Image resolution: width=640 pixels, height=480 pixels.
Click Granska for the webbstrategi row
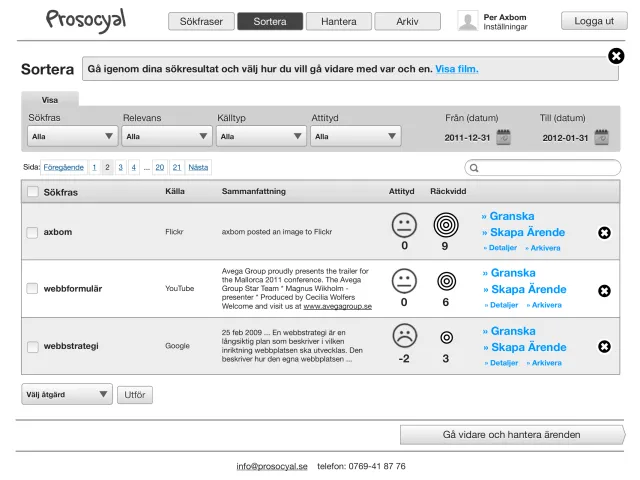(509, 331)
